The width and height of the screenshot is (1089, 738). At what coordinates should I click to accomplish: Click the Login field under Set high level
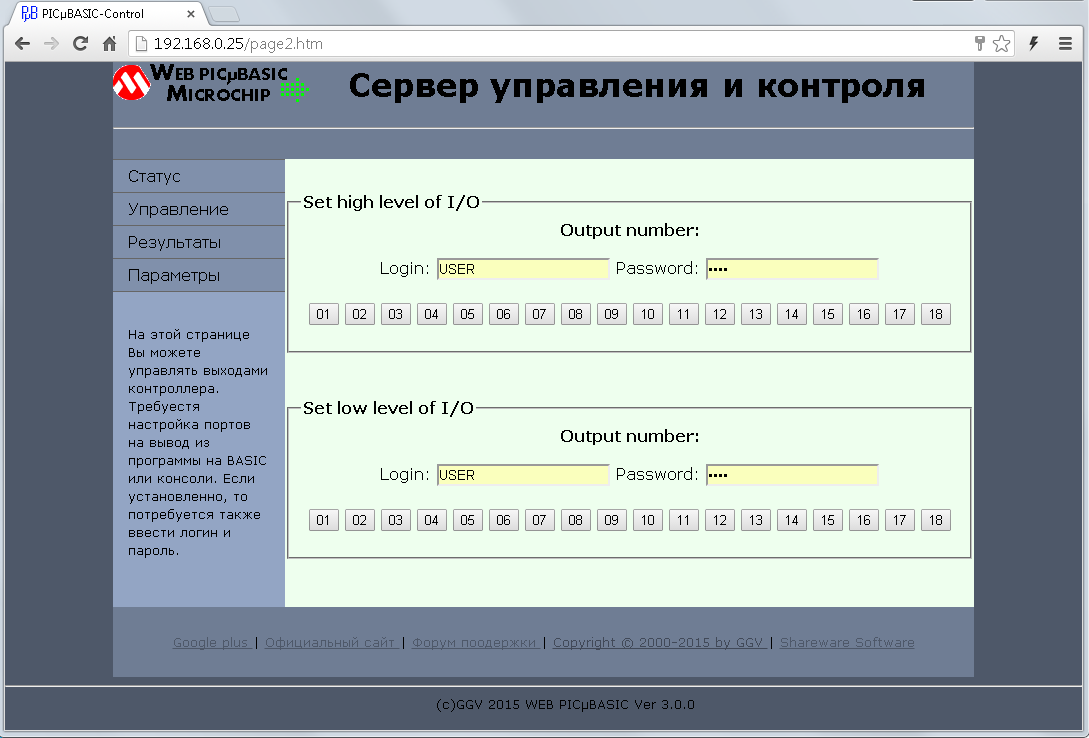click(x=522, y=269)
